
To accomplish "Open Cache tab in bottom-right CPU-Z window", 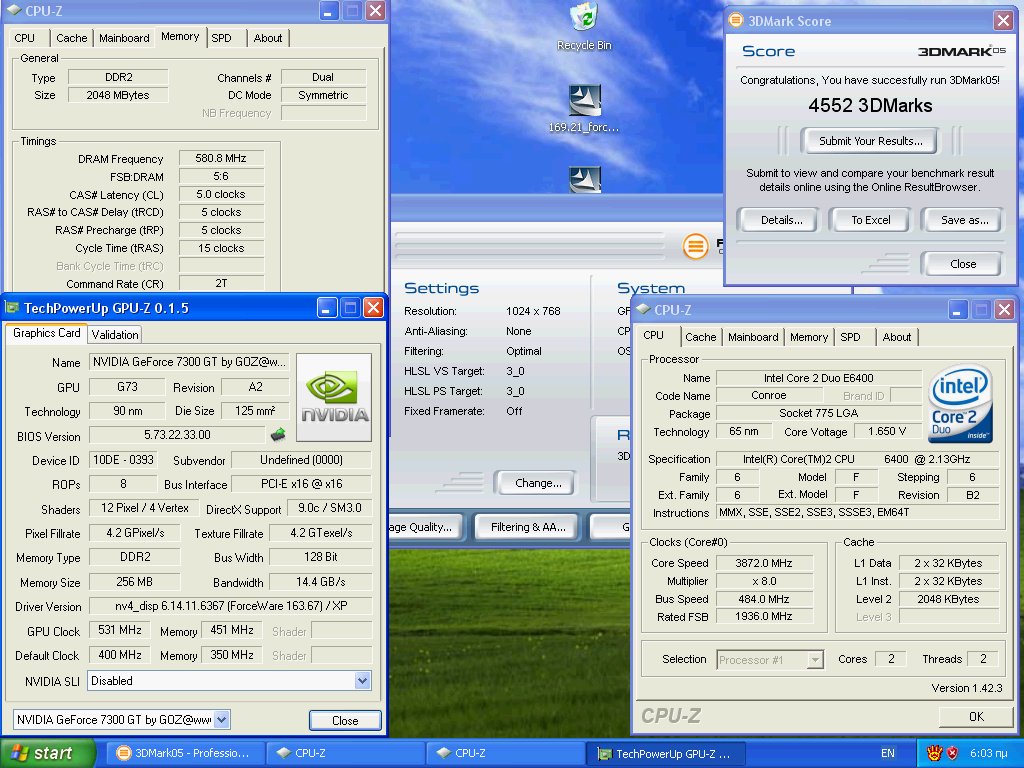I will tap(701, 337).
